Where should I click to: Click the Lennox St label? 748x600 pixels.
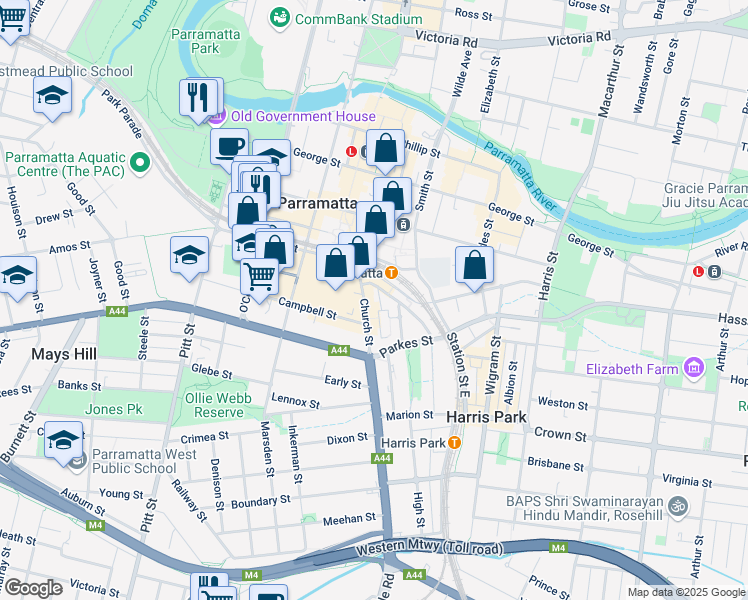295,401
